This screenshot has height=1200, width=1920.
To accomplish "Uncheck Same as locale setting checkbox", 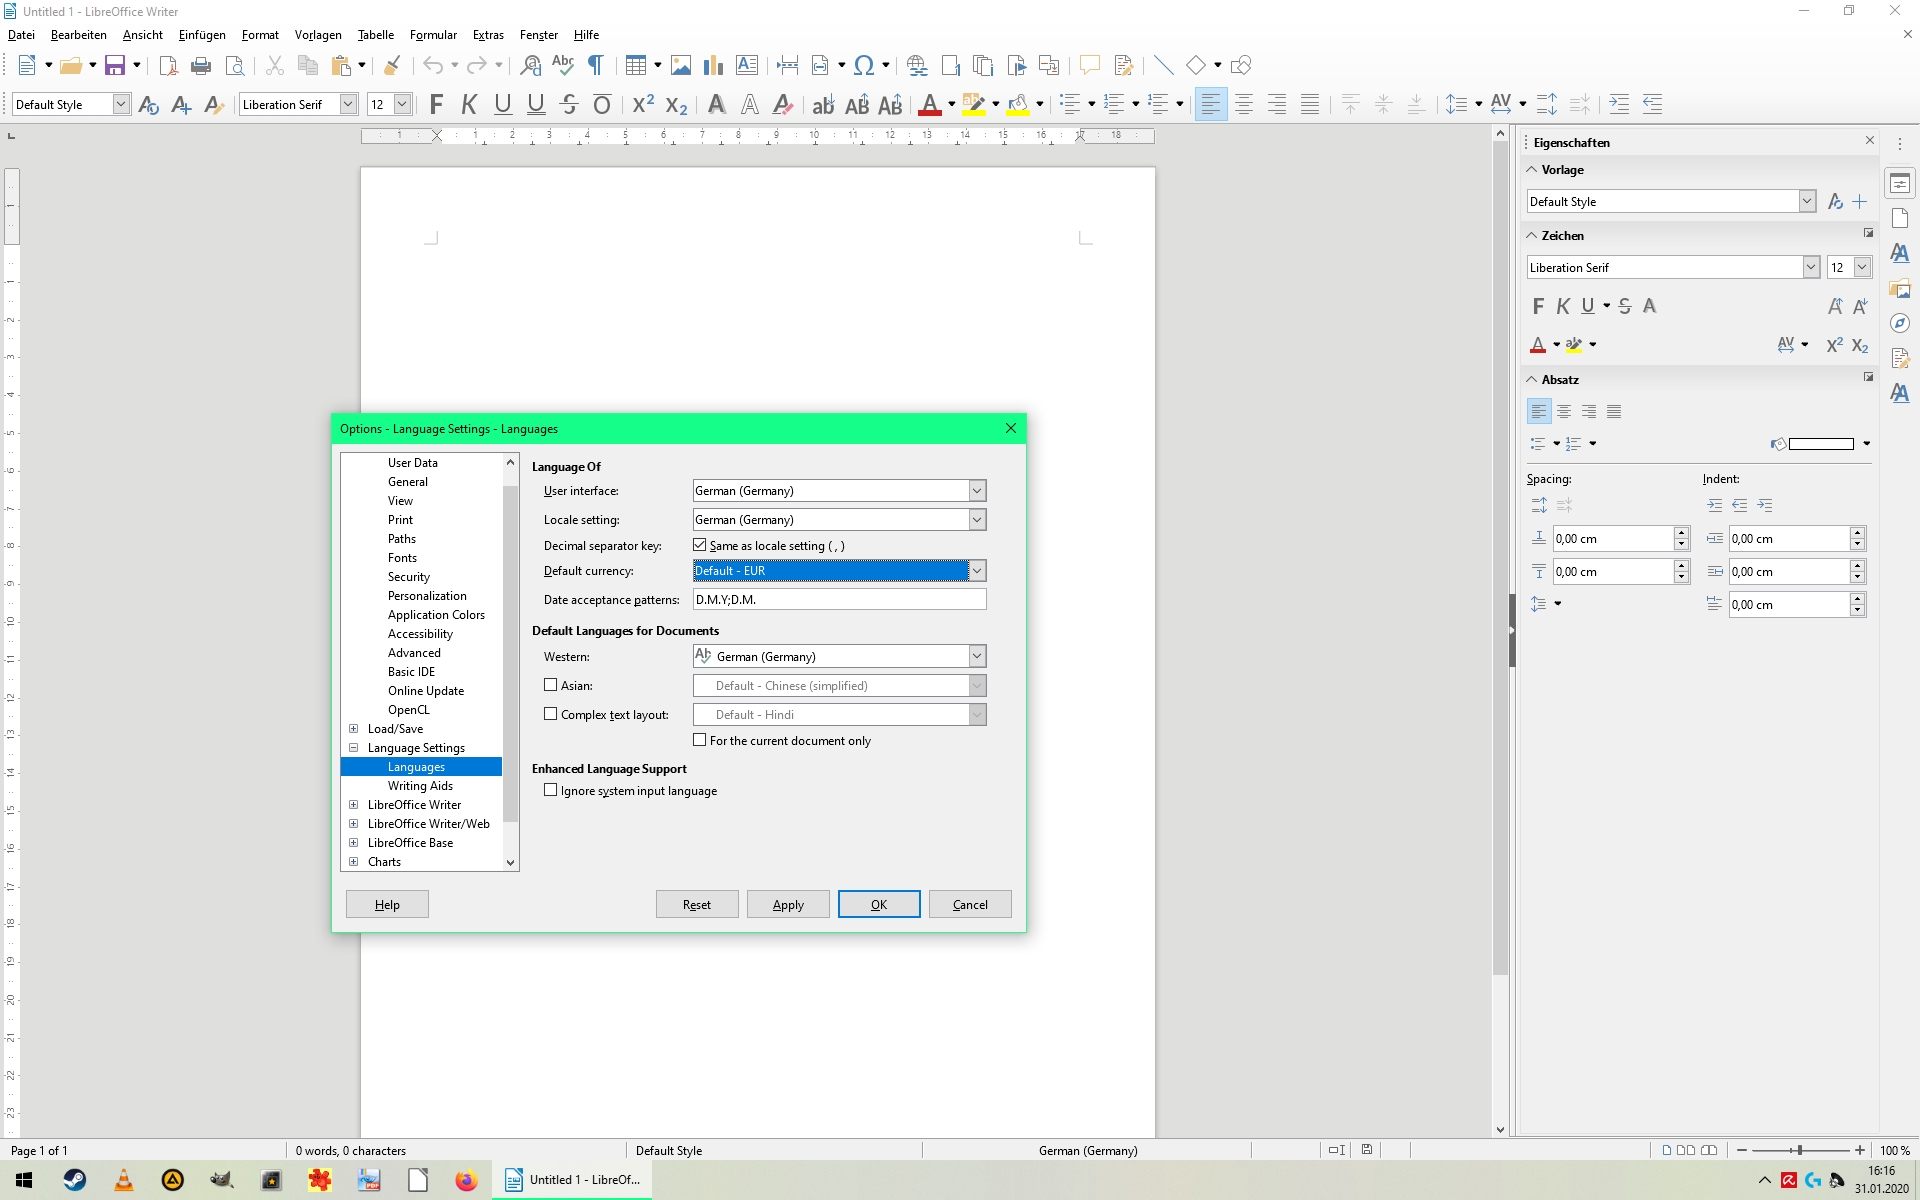I will (x=700, y=545).
